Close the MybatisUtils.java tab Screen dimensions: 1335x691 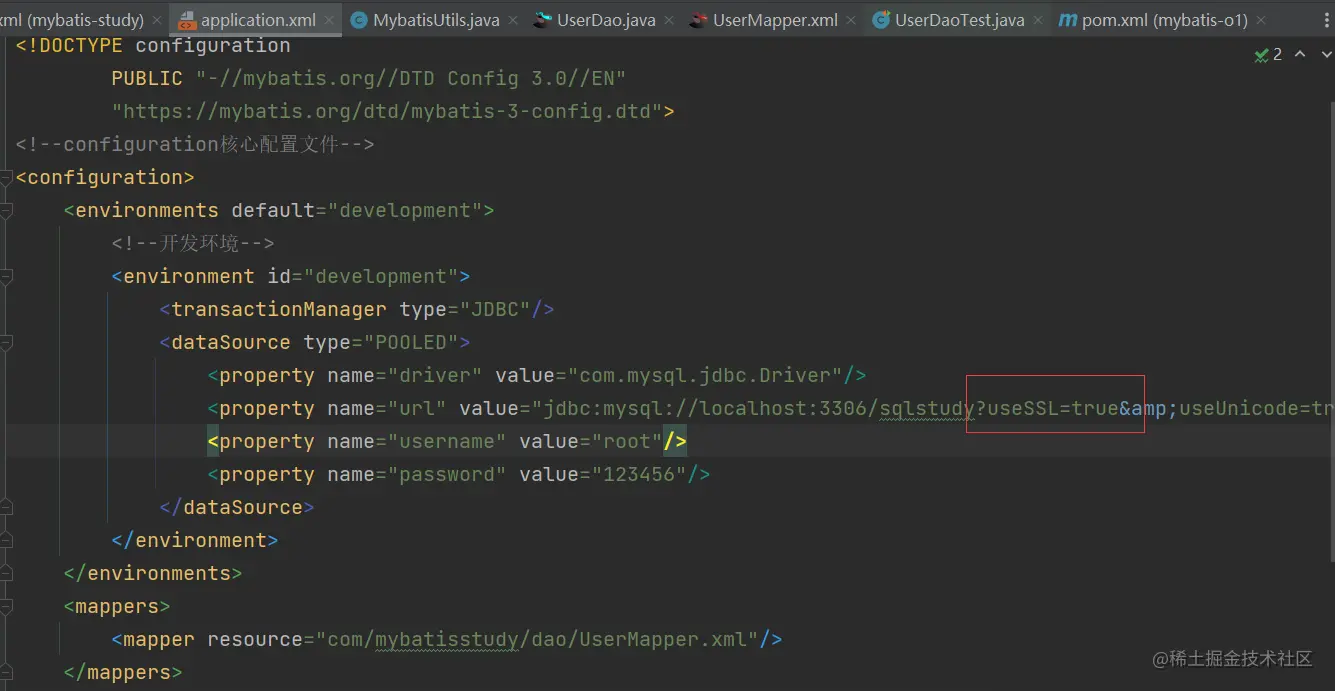(x=512, y=20)
